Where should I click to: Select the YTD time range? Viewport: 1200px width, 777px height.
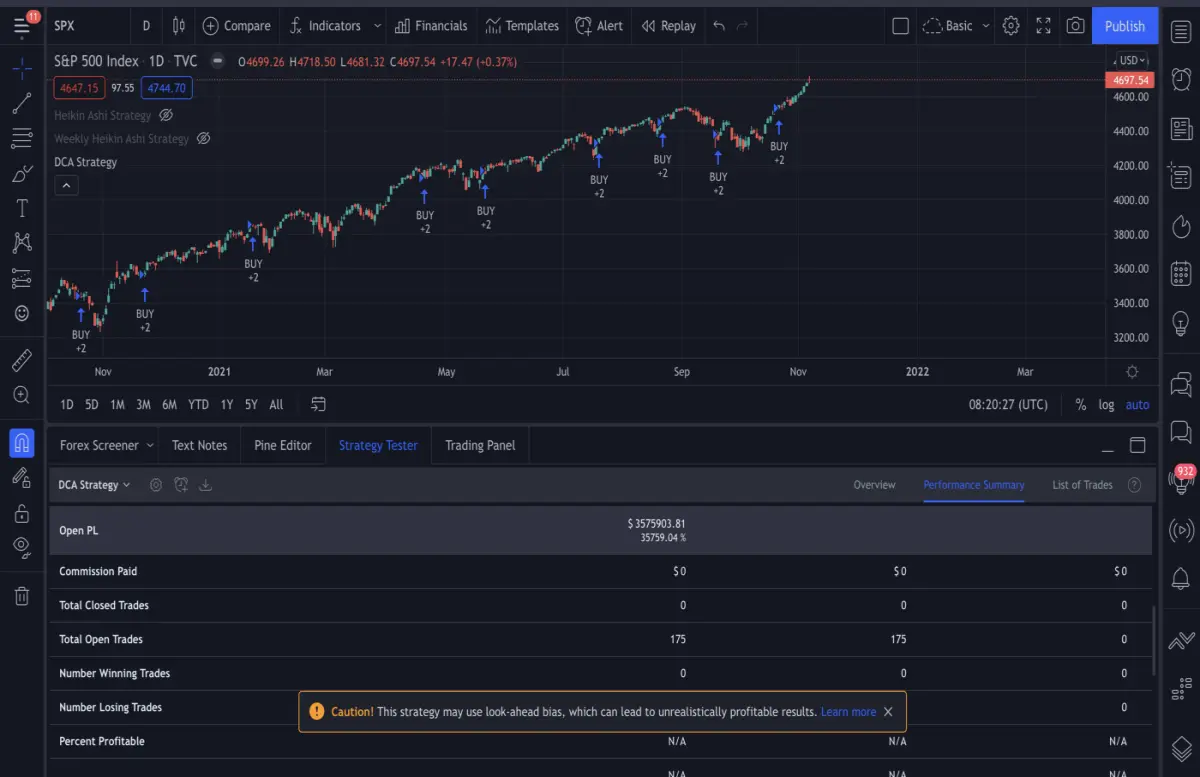click(198, 404)
